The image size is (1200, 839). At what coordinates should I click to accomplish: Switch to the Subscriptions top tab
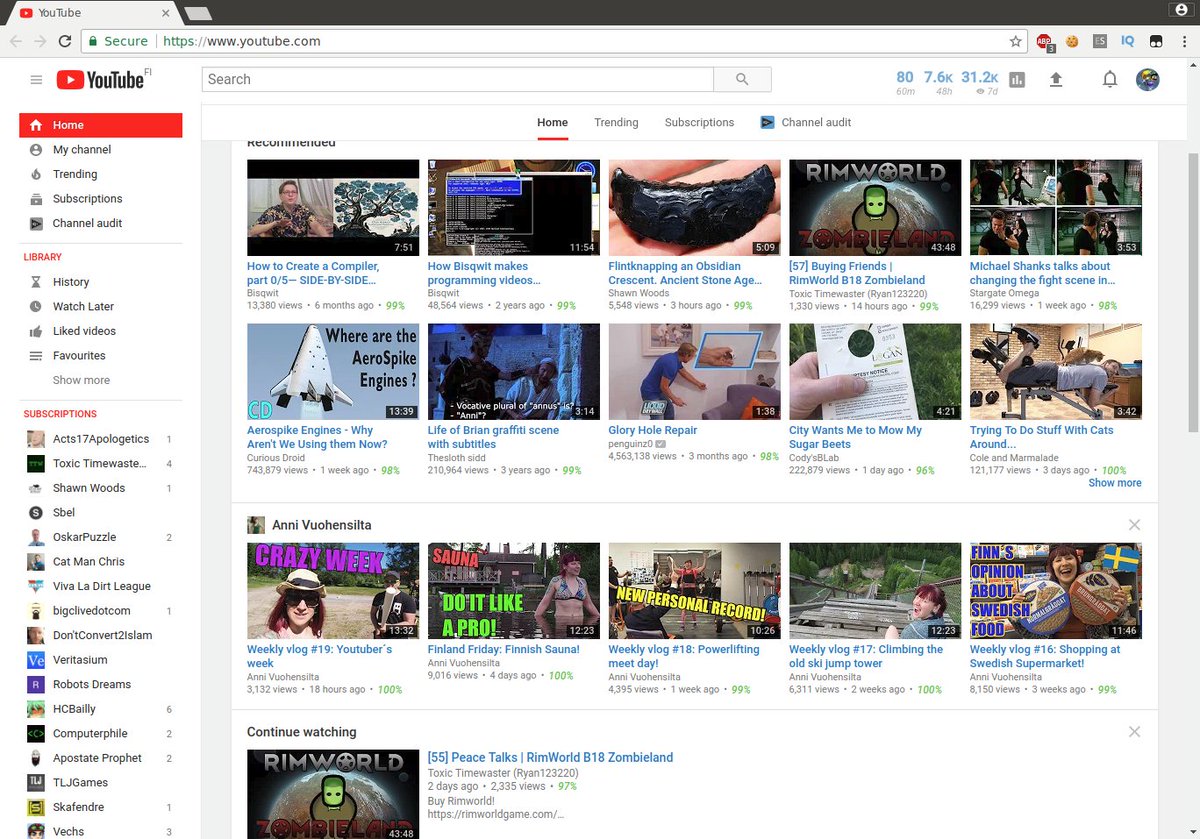point(699,122)
